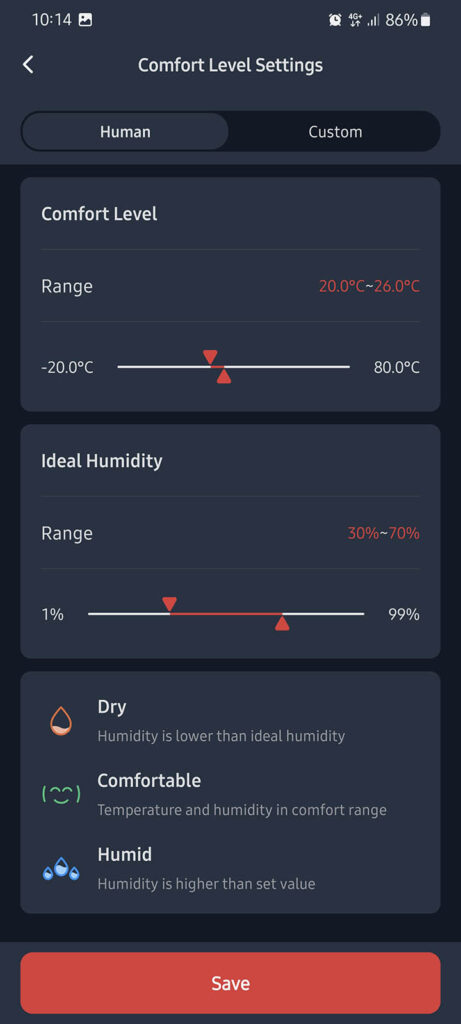This screenshot has width=461, height=1024.
Task: Tap the signal strength bars icon
Action: [373, 20]
